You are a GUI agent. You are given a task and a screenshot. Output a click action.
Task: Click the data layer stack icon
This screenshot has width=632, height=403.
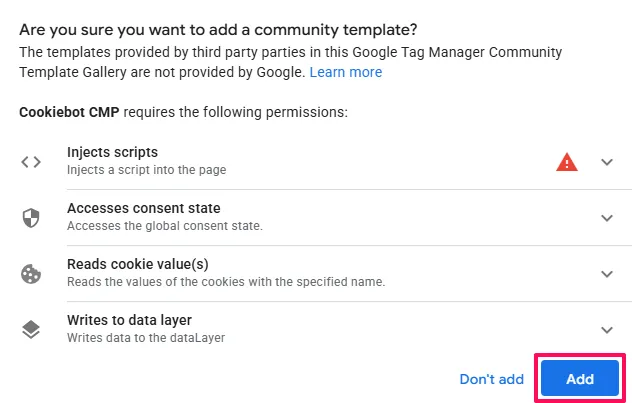click(x=31, y=330)
